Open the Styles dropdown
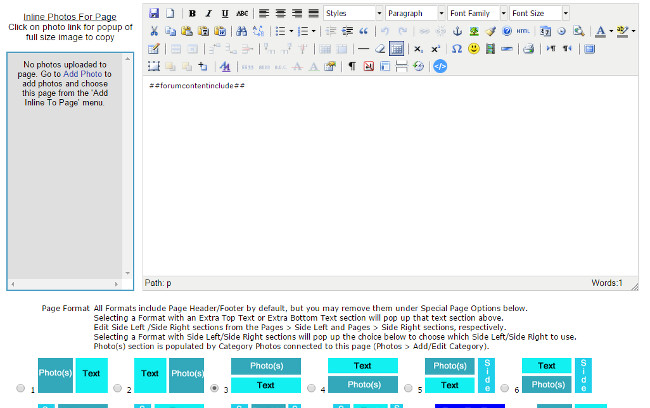This screenshot has height=408, width=650. (x=352, y=13)
